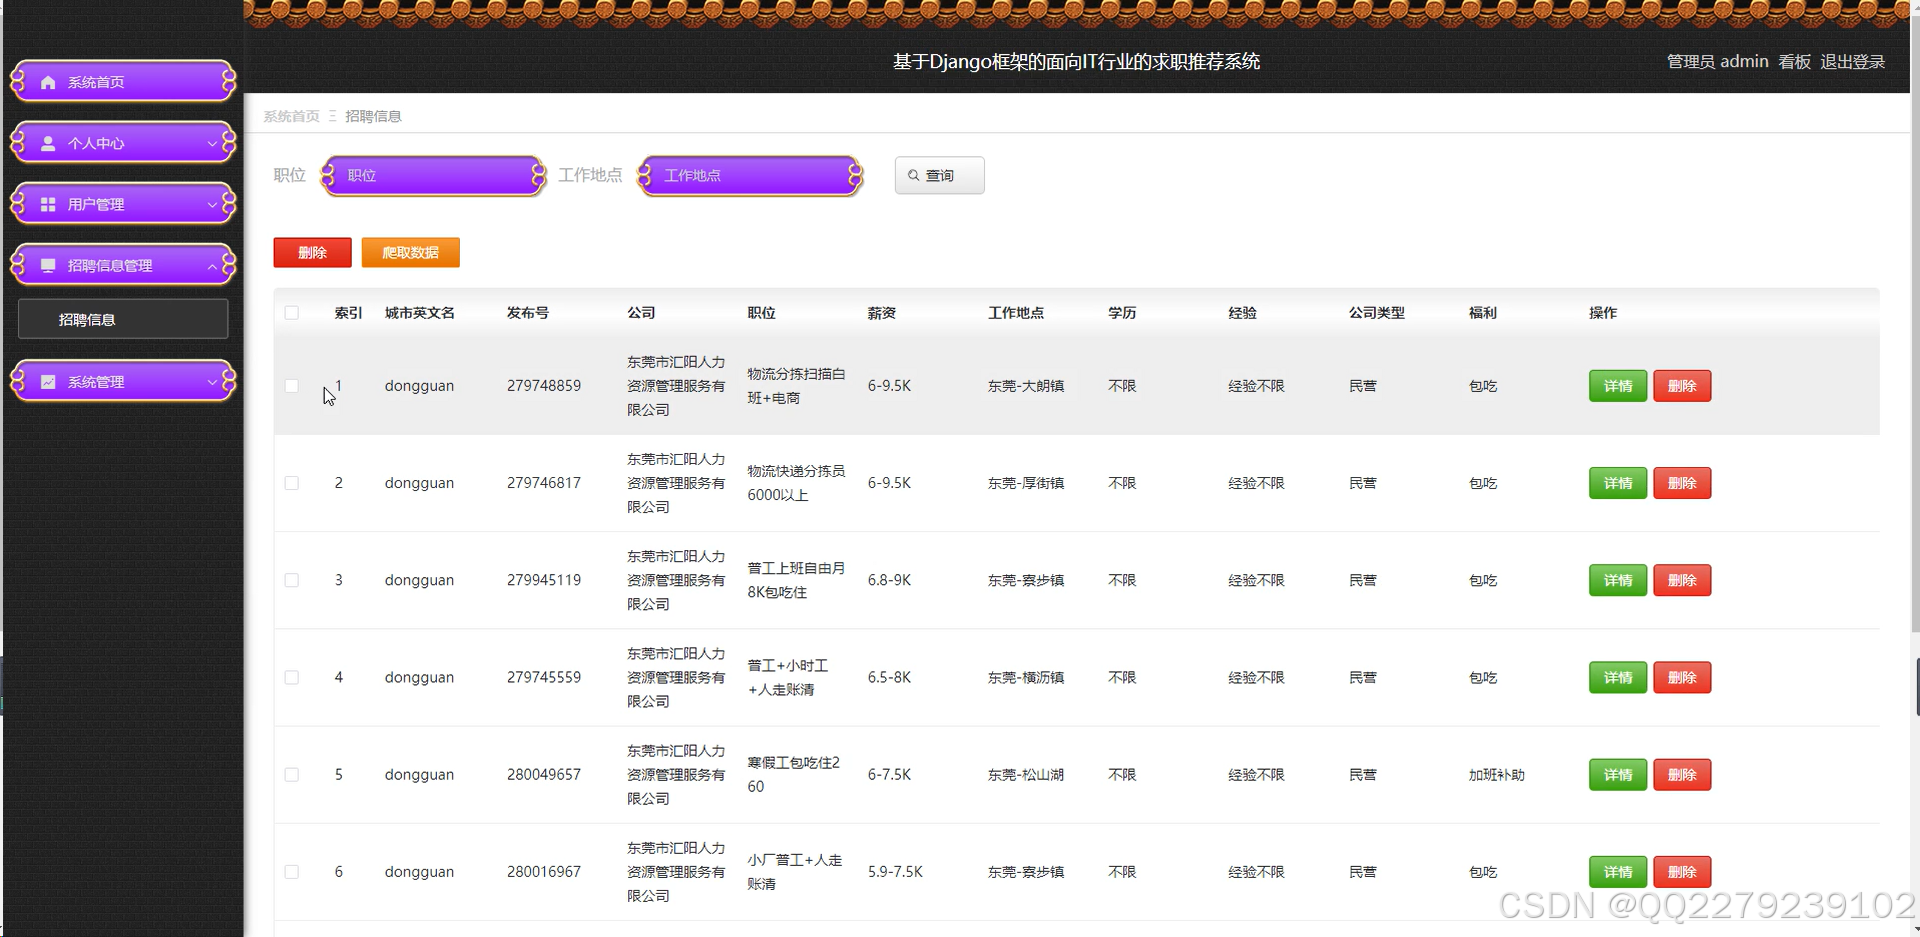Viewport: 1920px width, 937px height.
Task: Click the 查询 search button
Action: click(x=939, y=175)
